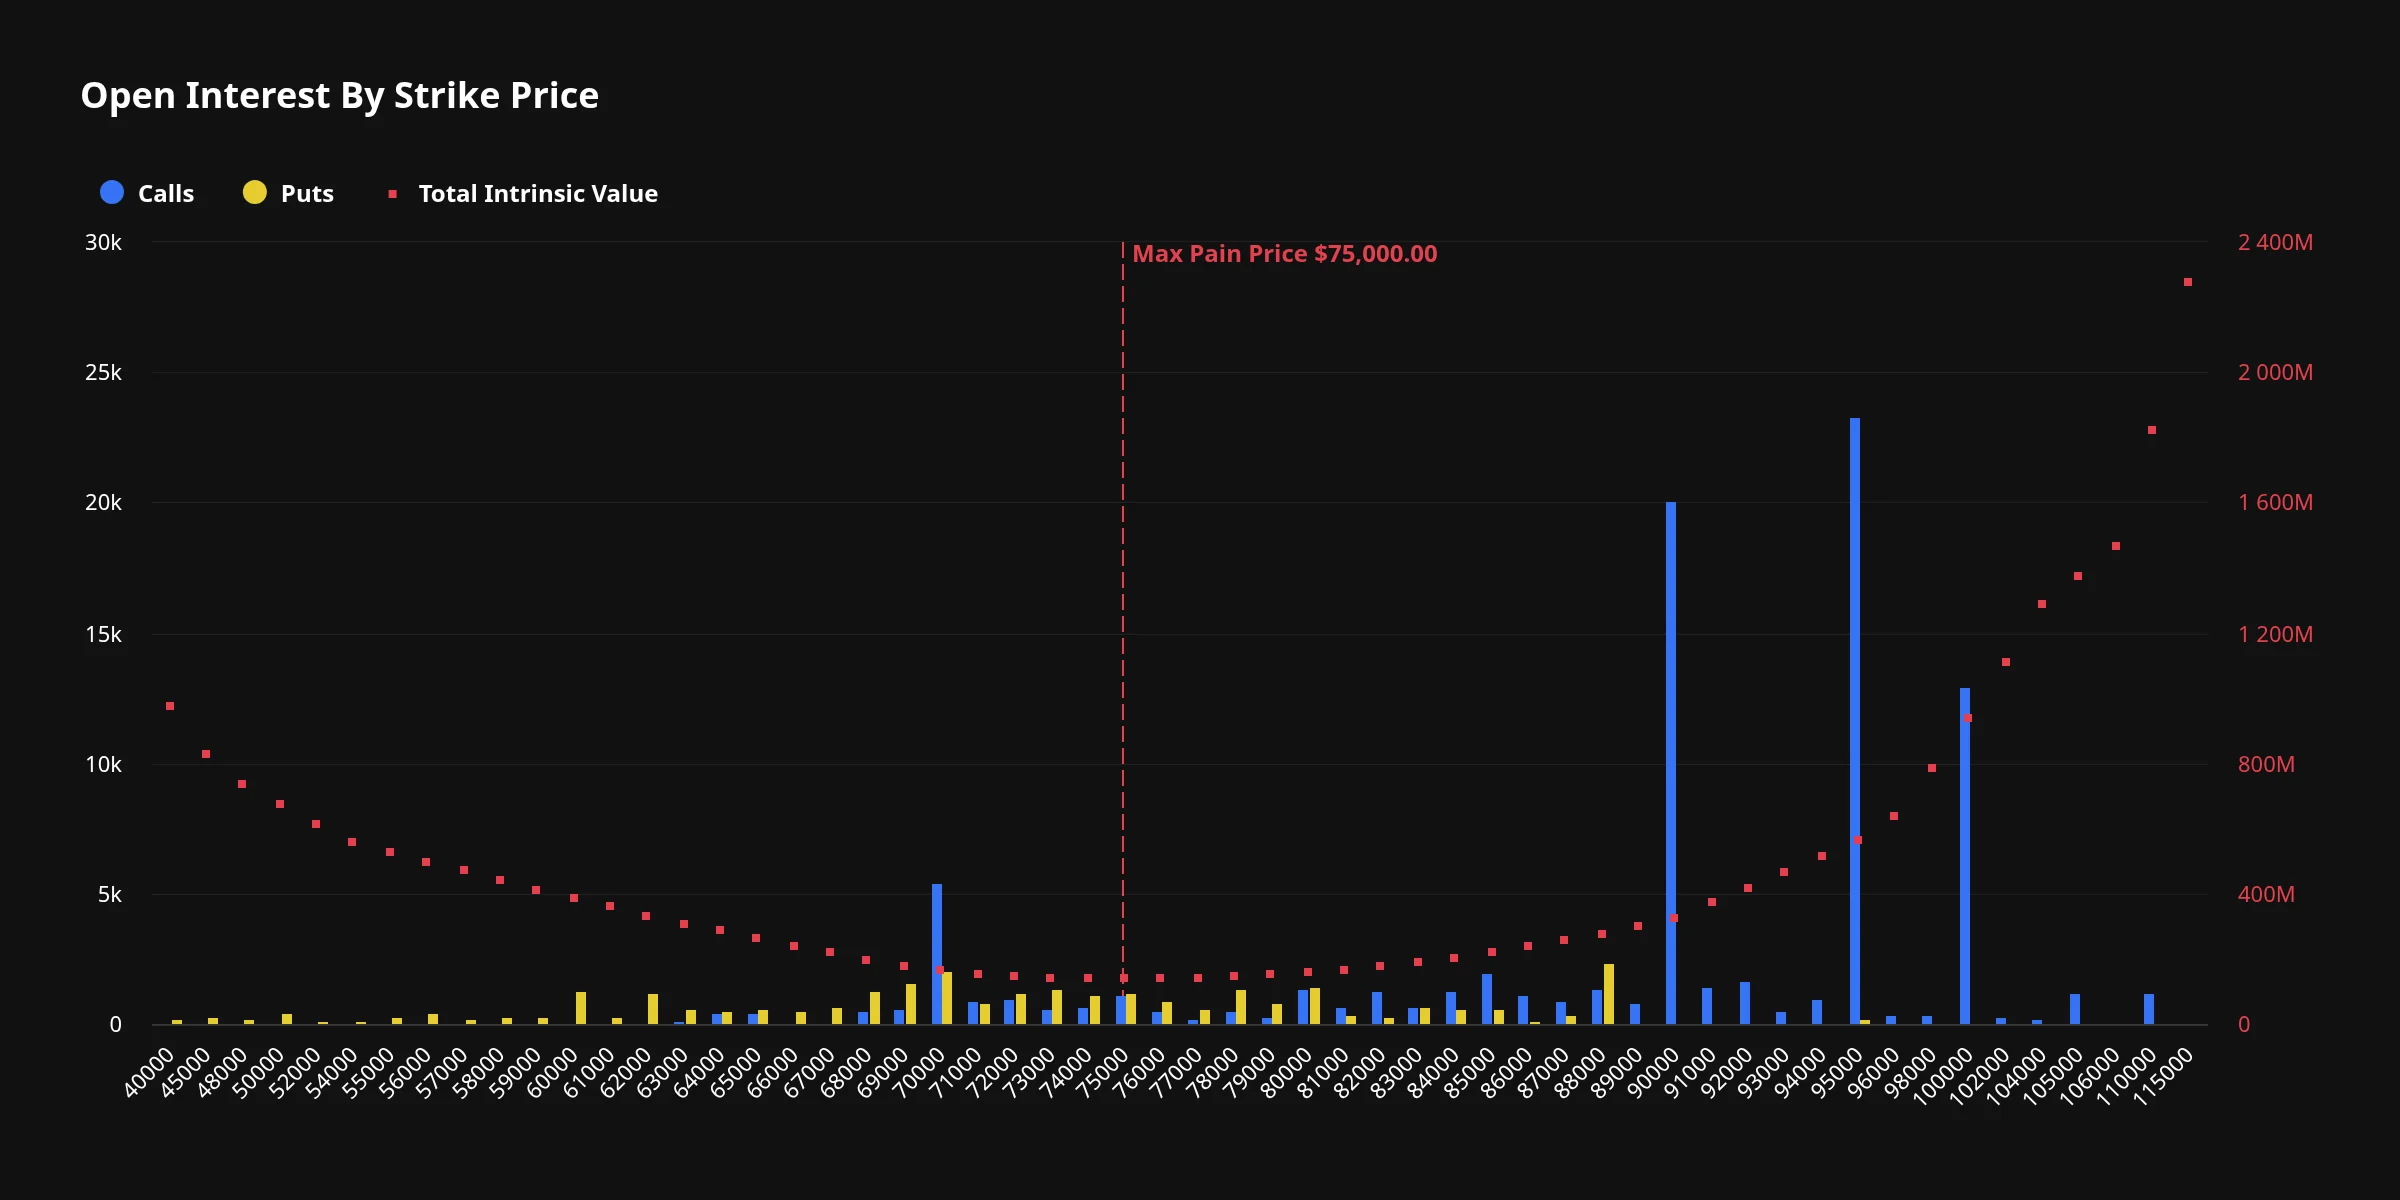Click the 75000 strike axis label
Screen dimensions: 2400x1200
coord(1103,1073)
